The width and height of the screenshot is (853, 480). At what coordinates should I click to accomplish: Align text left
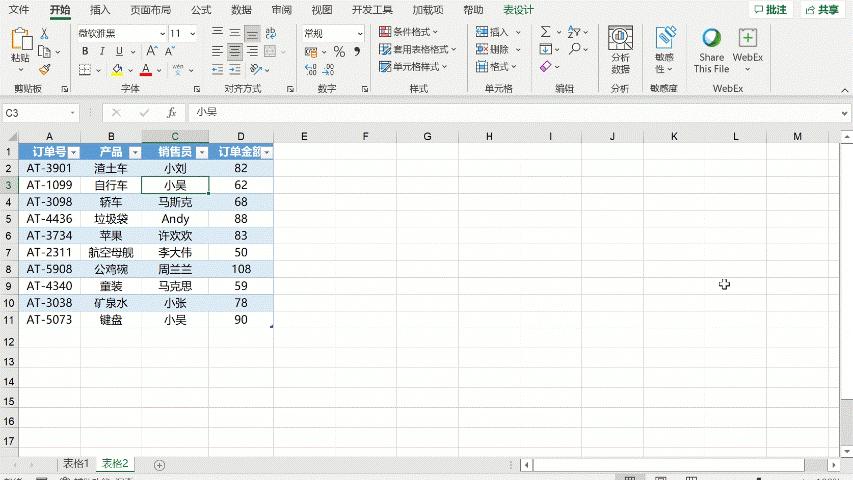click(x=217, y=52)
